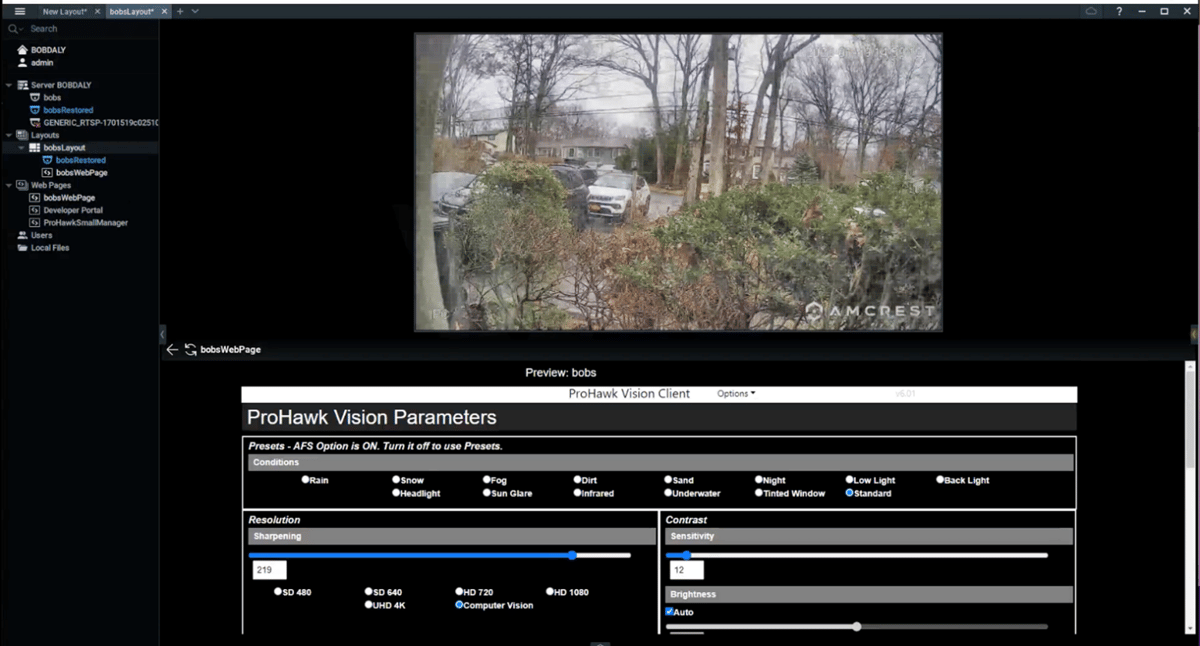1200x646 pixels.
Task: Switch to the New Layout tab
Action: (x=67, y=11)
